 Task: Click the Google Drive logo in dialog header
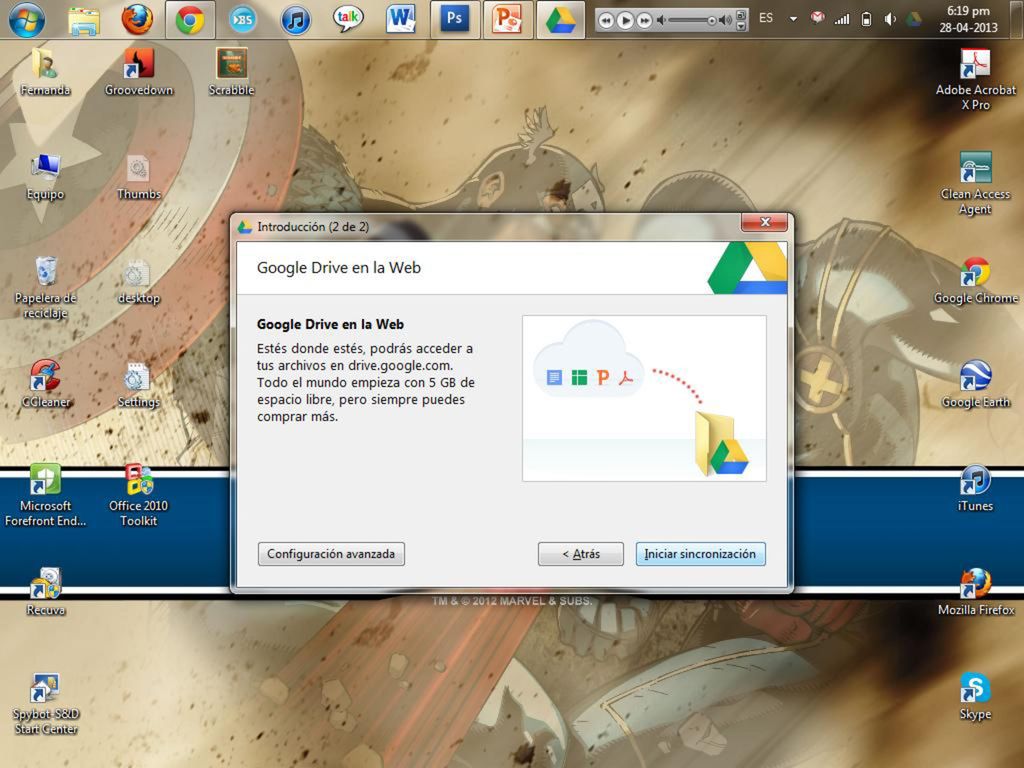tap(748, 268)
